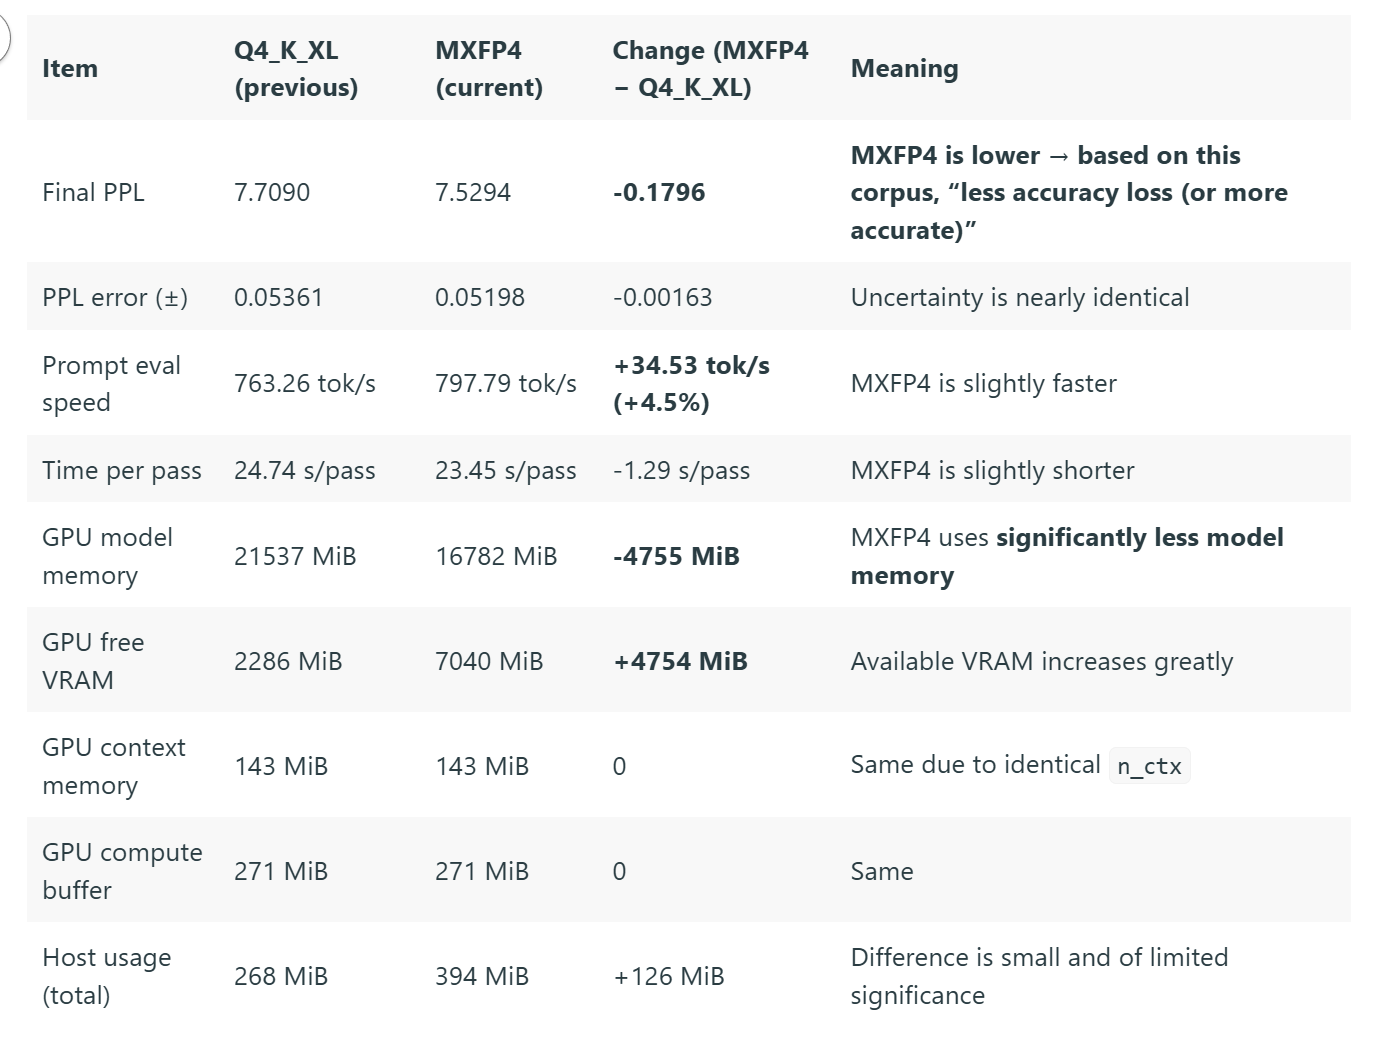Viewport: 1378px width, 1044px height.
Task: Click the 797.79 tok/s speed cell
Action: 505,383
